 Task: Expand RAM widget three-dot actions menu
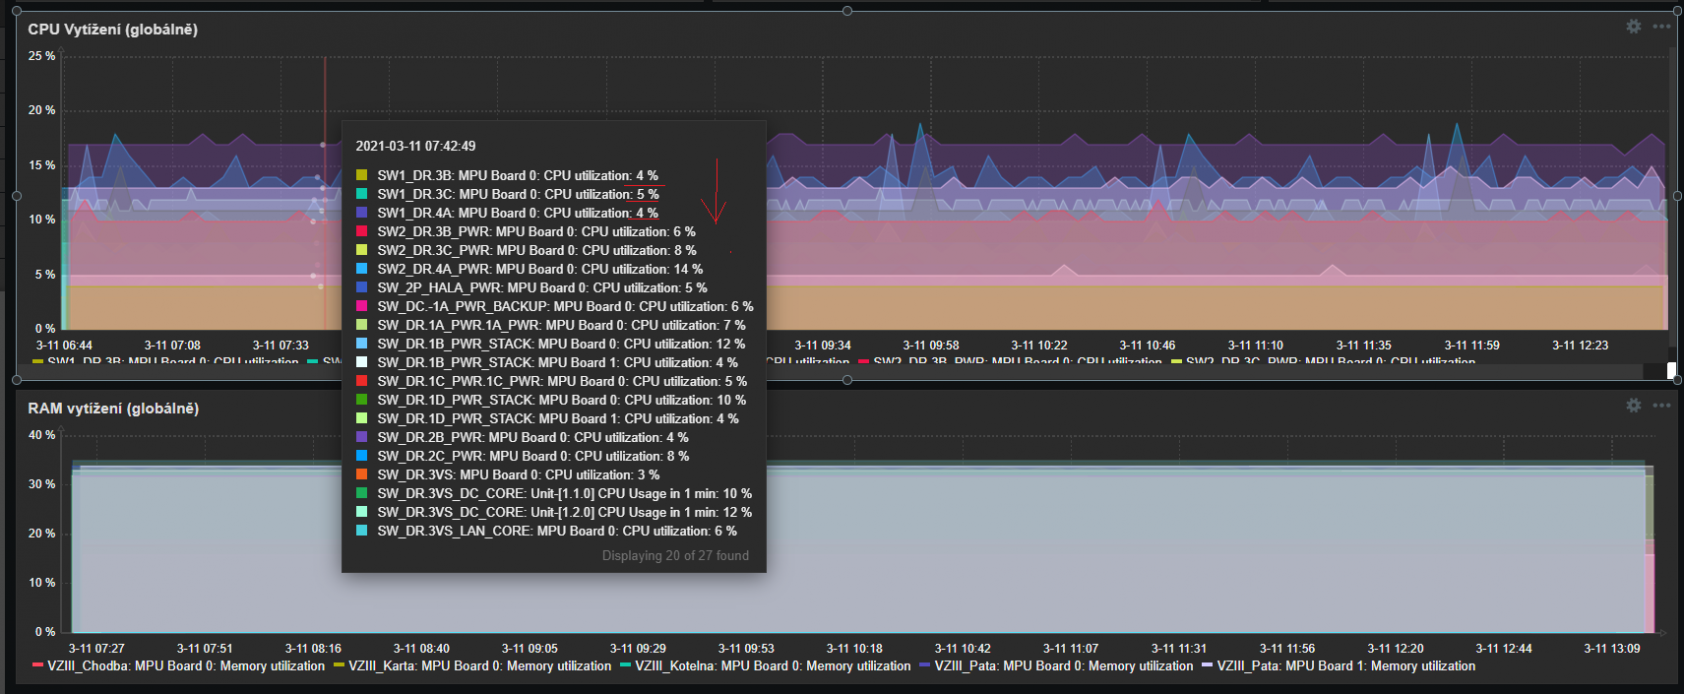[1661, 405]
